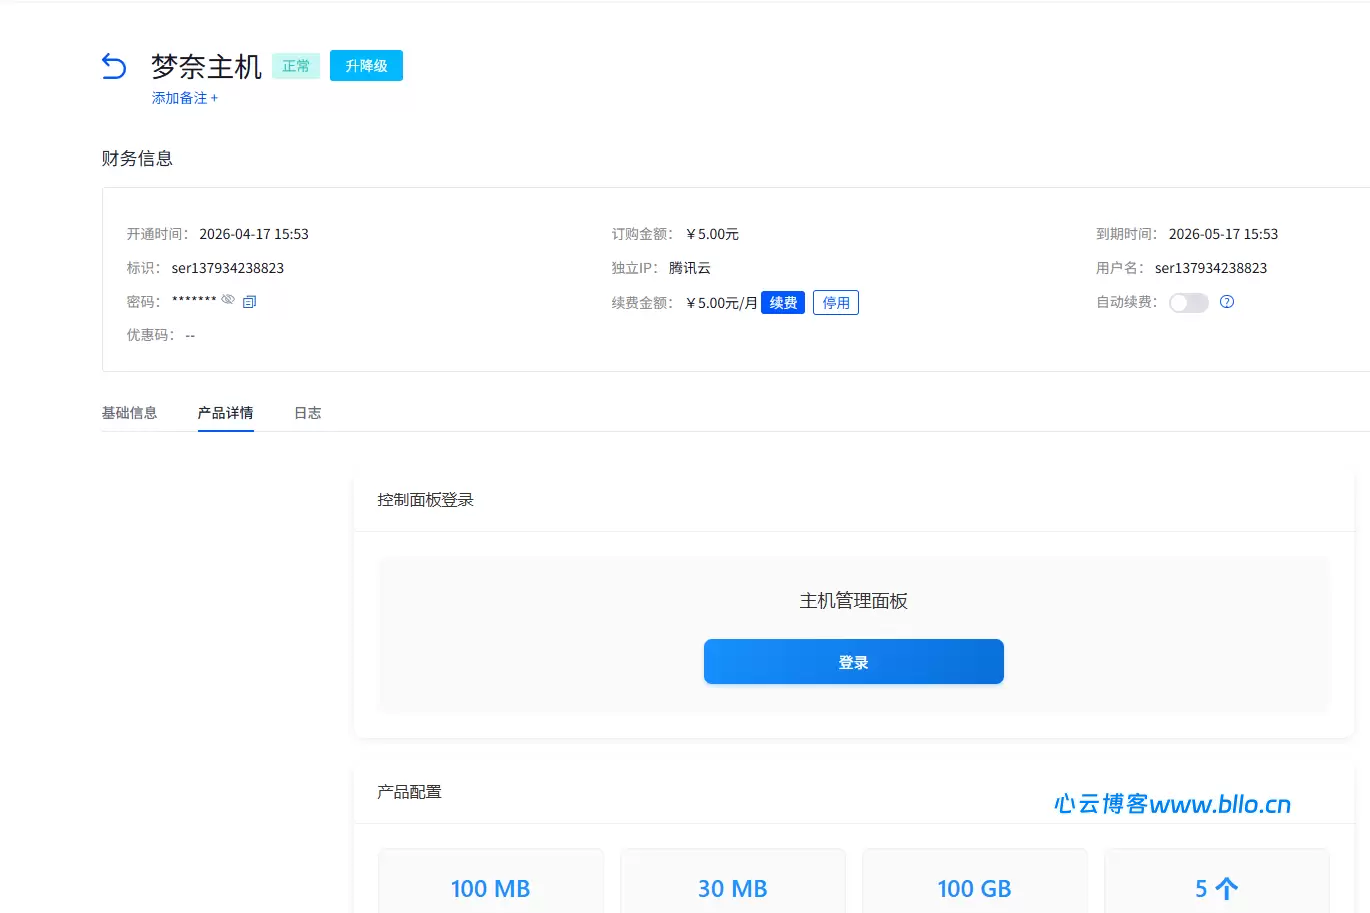Open the 日志 logs tab
Image resolution: width=1370 pixels, height=913 pixels.
(307, 413)
